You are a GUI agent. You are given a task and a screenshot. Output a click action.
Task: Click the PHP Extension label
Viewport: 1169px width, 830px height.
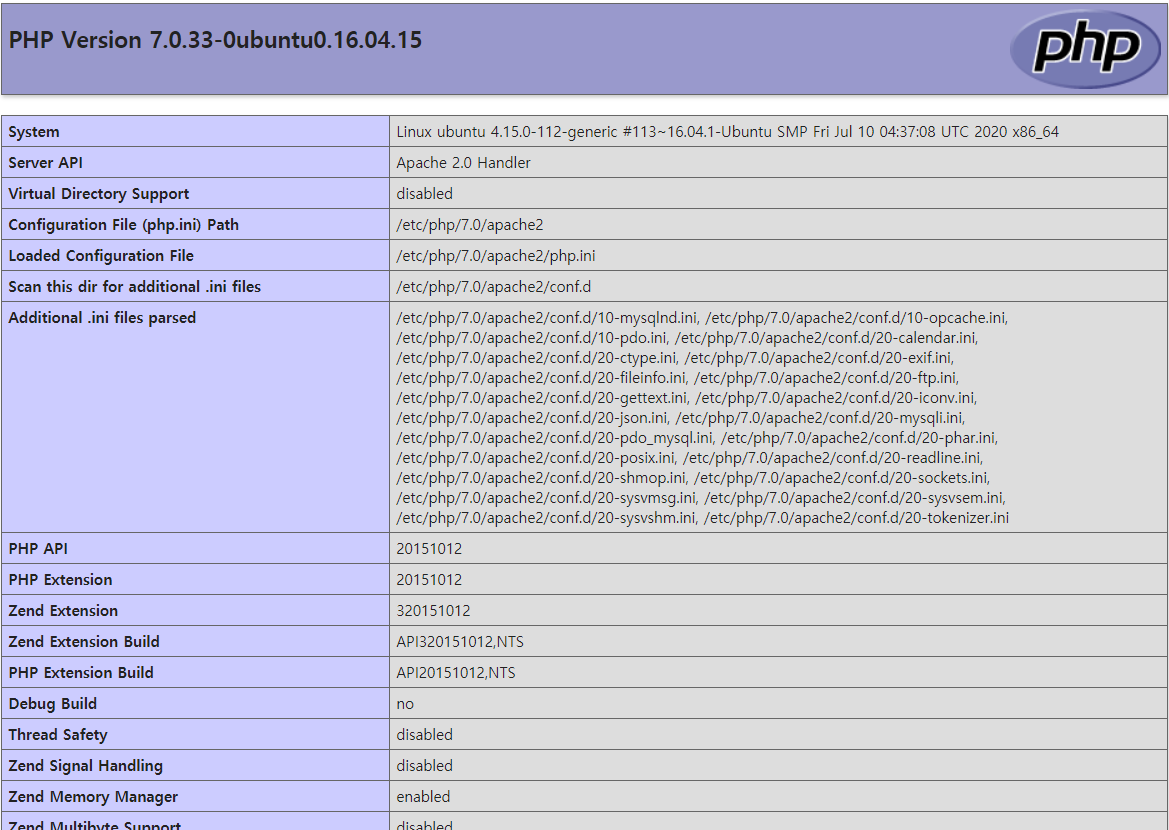click(x=60, y=580)
